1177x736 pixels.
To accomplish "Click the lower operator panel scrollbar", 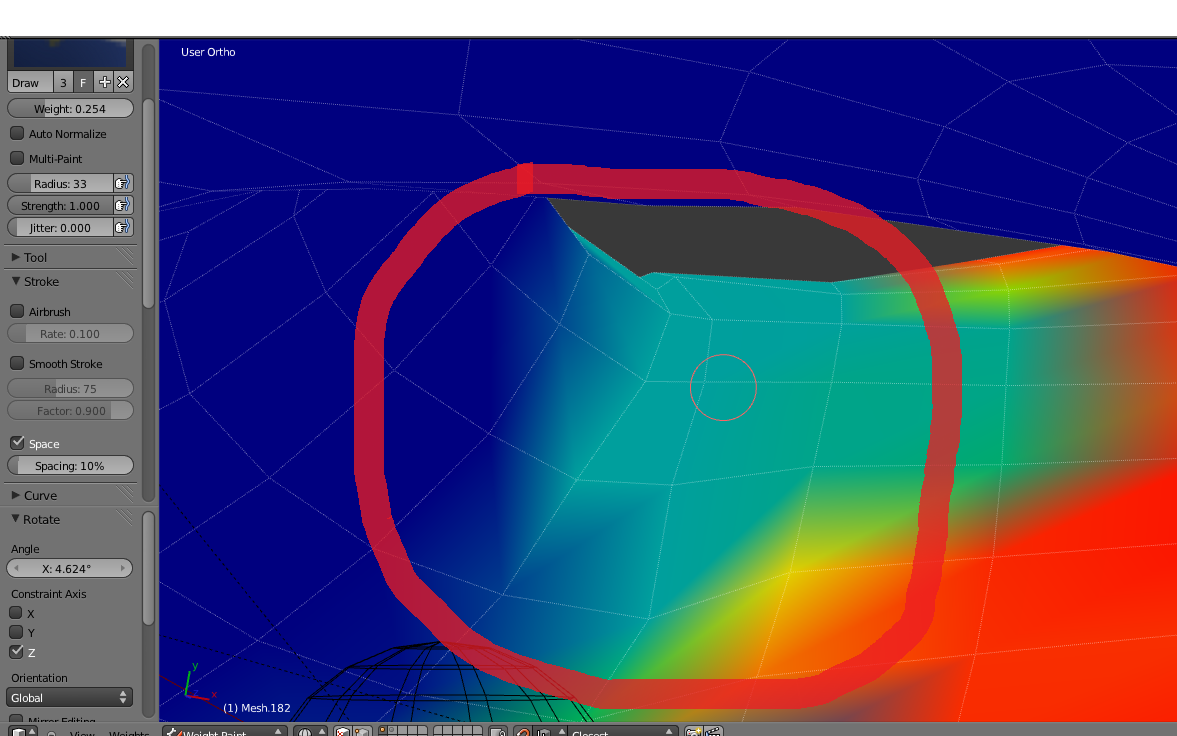I will click(149, 568).
